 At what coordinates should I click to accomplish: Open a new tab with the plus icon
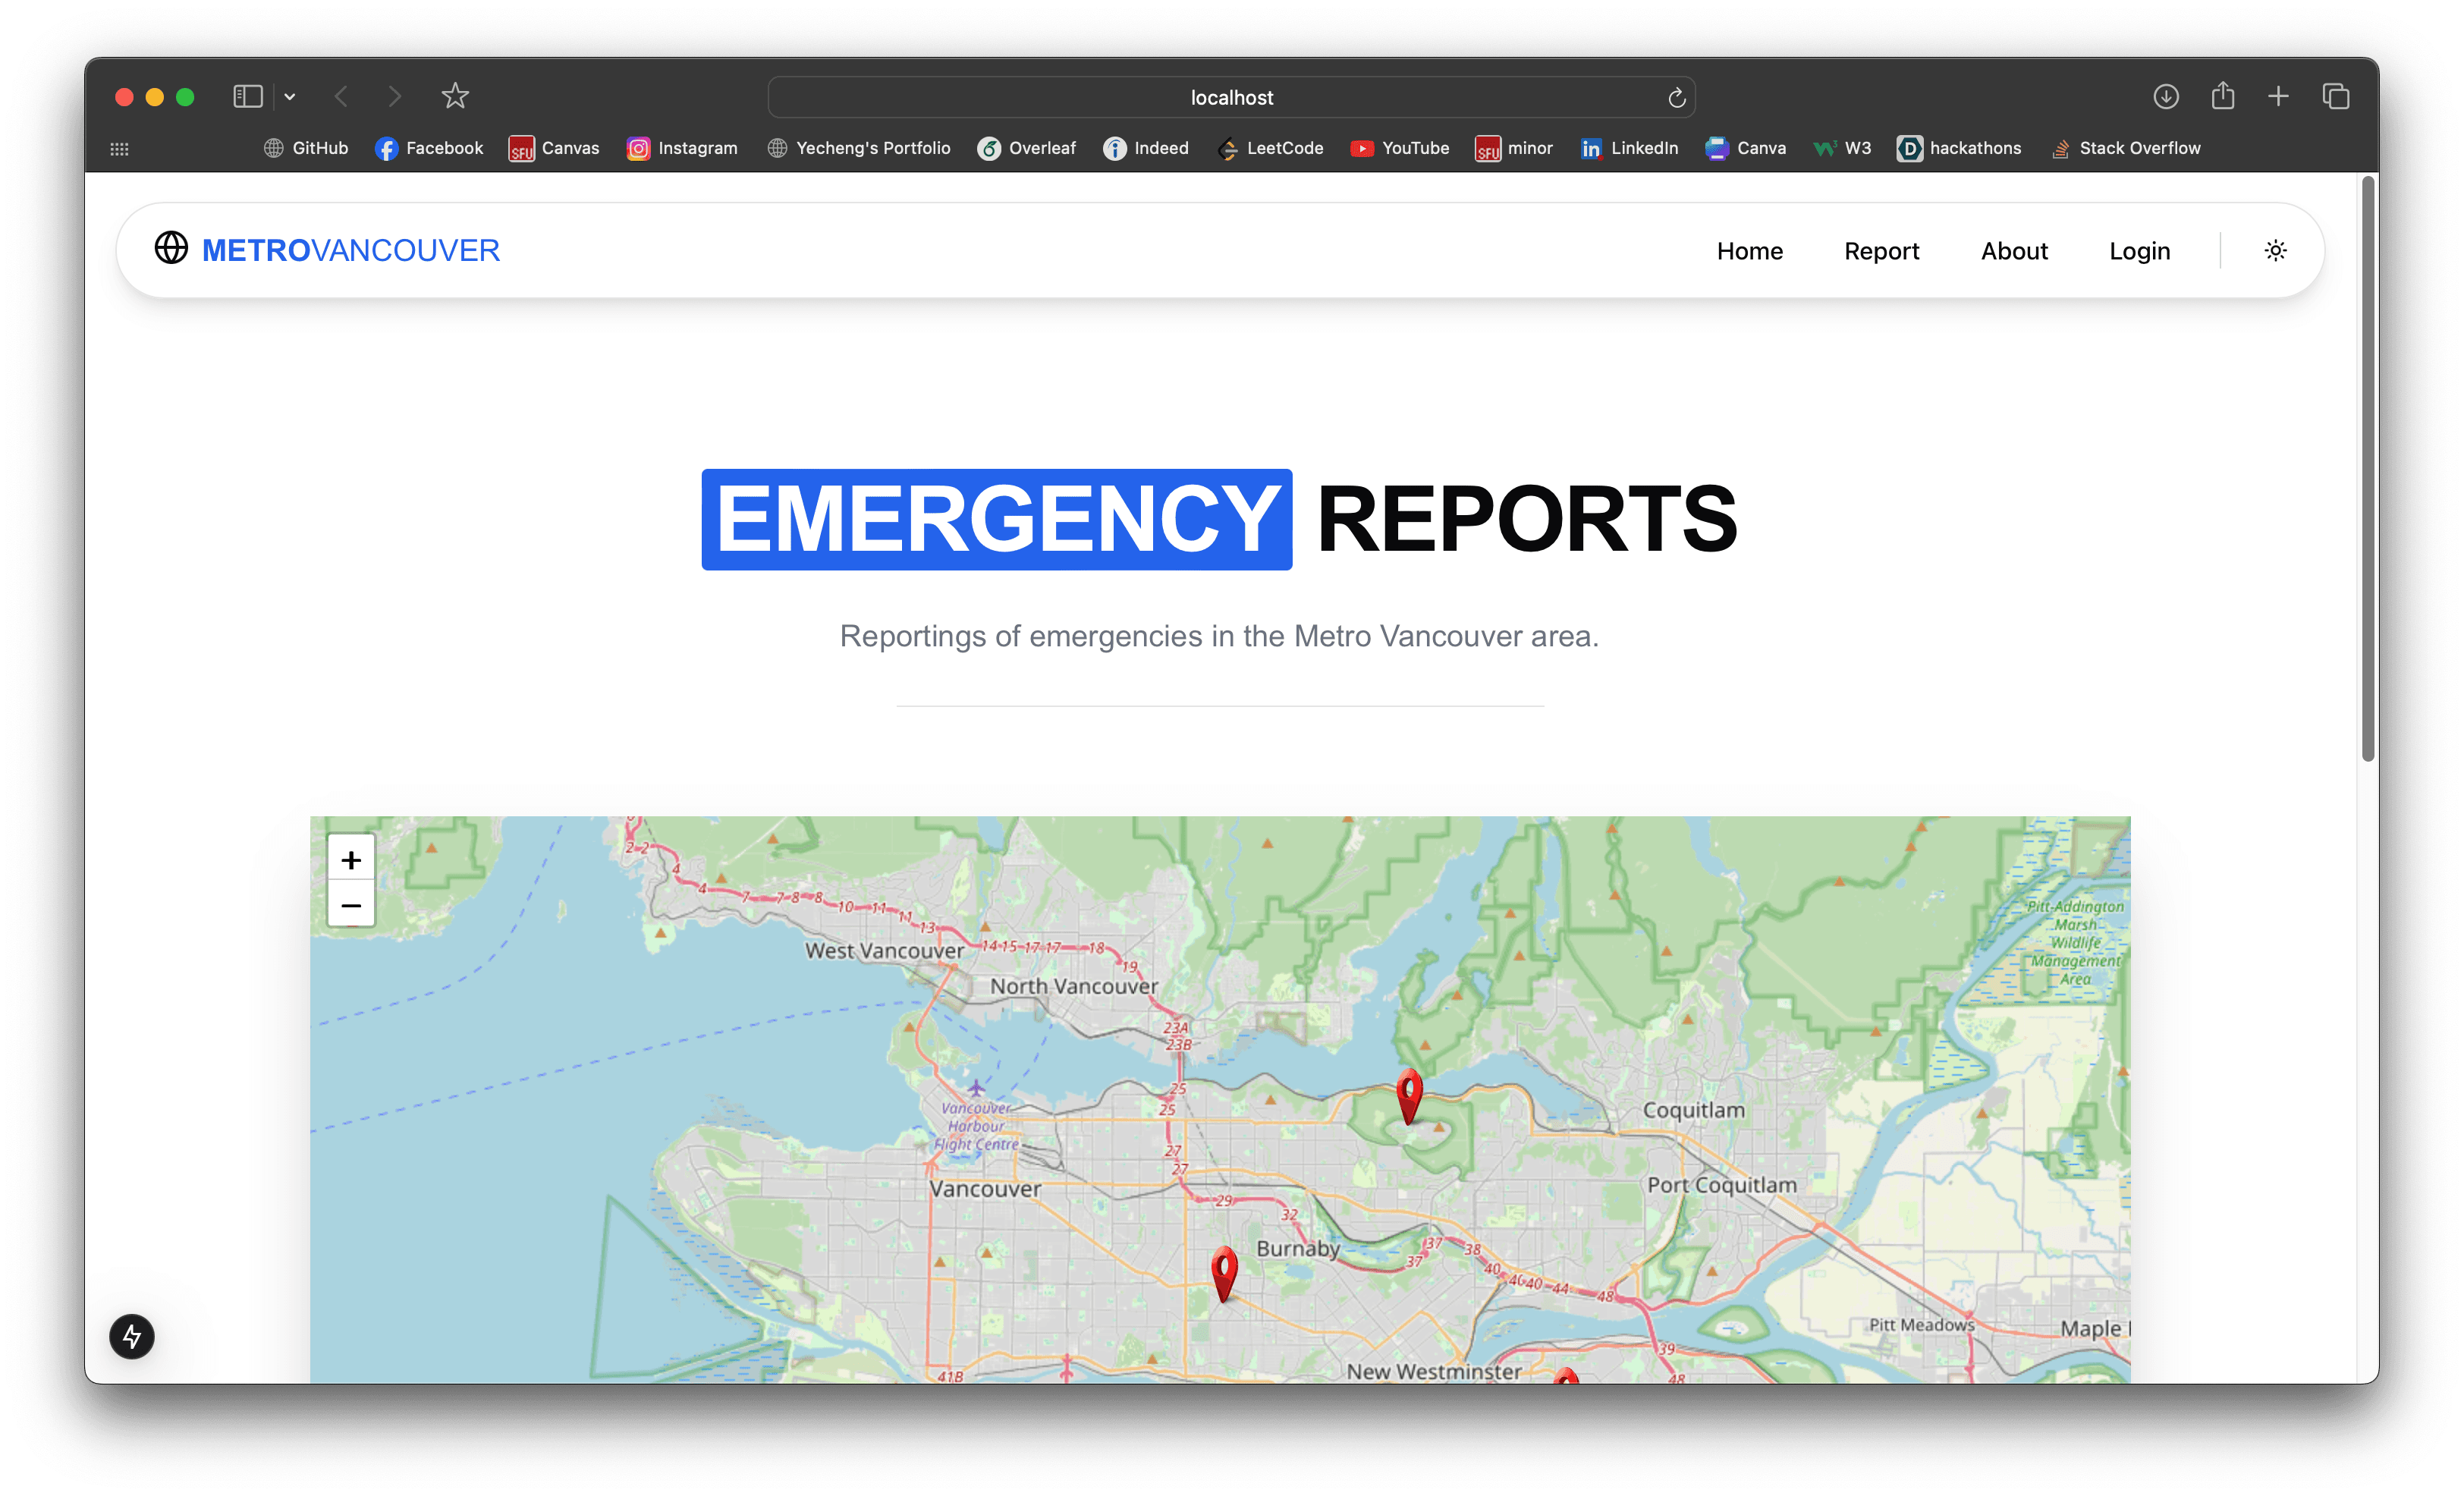2278,96
